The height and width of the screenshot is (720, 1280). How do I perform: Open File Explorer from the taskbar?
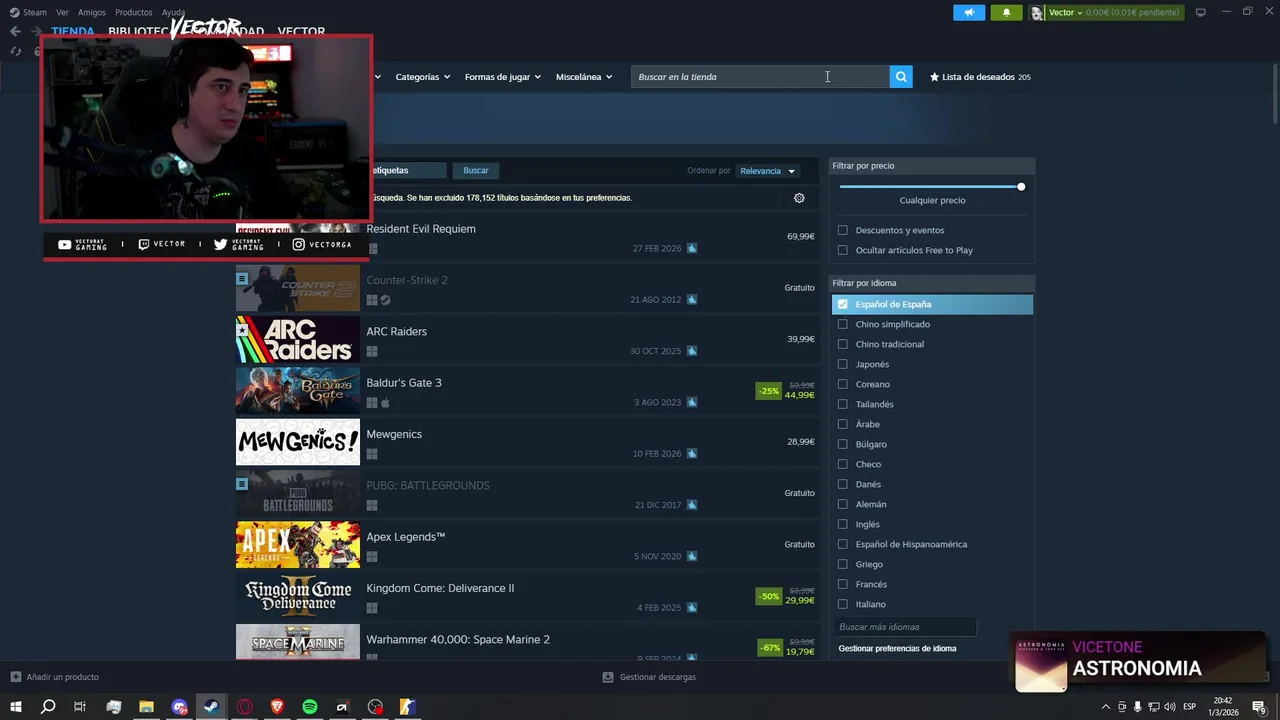[x=146, y=707]
